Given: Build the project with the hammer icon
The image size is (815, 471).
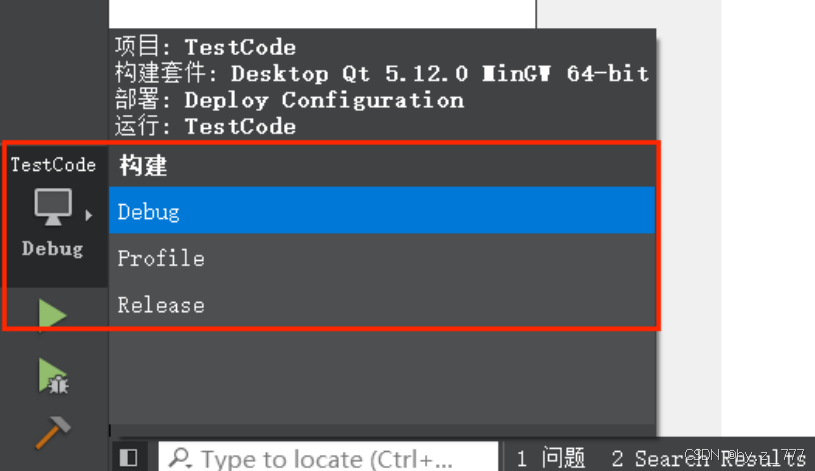Looking at the screenshot, I should [x=53, y=432].
